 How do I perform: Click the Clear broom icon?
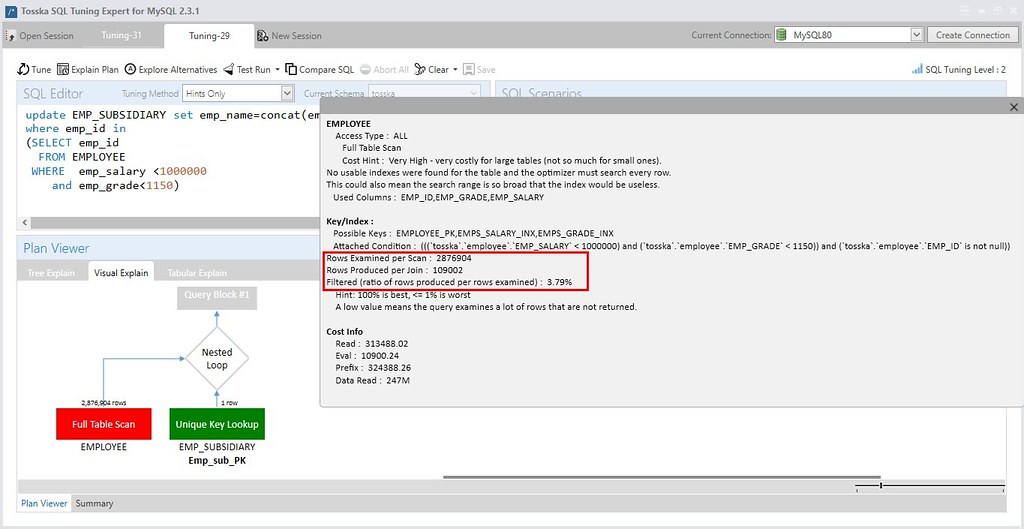420,70
